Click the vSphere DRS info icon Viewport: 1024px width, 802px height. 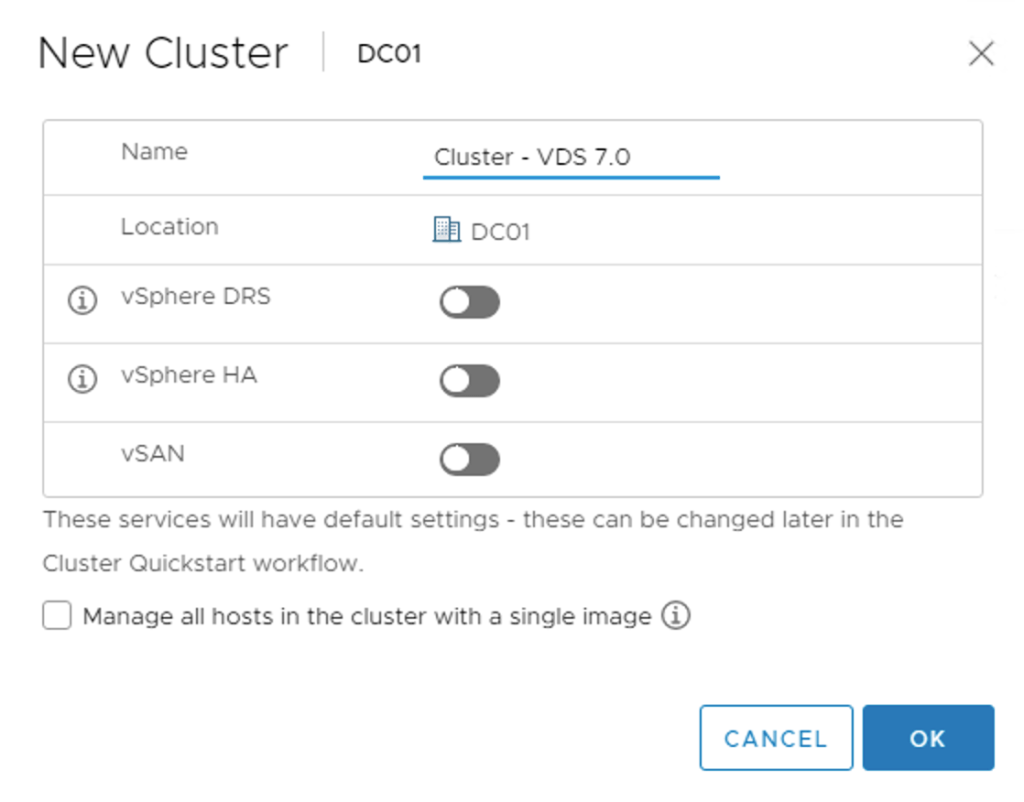click(x=82, y=300)
